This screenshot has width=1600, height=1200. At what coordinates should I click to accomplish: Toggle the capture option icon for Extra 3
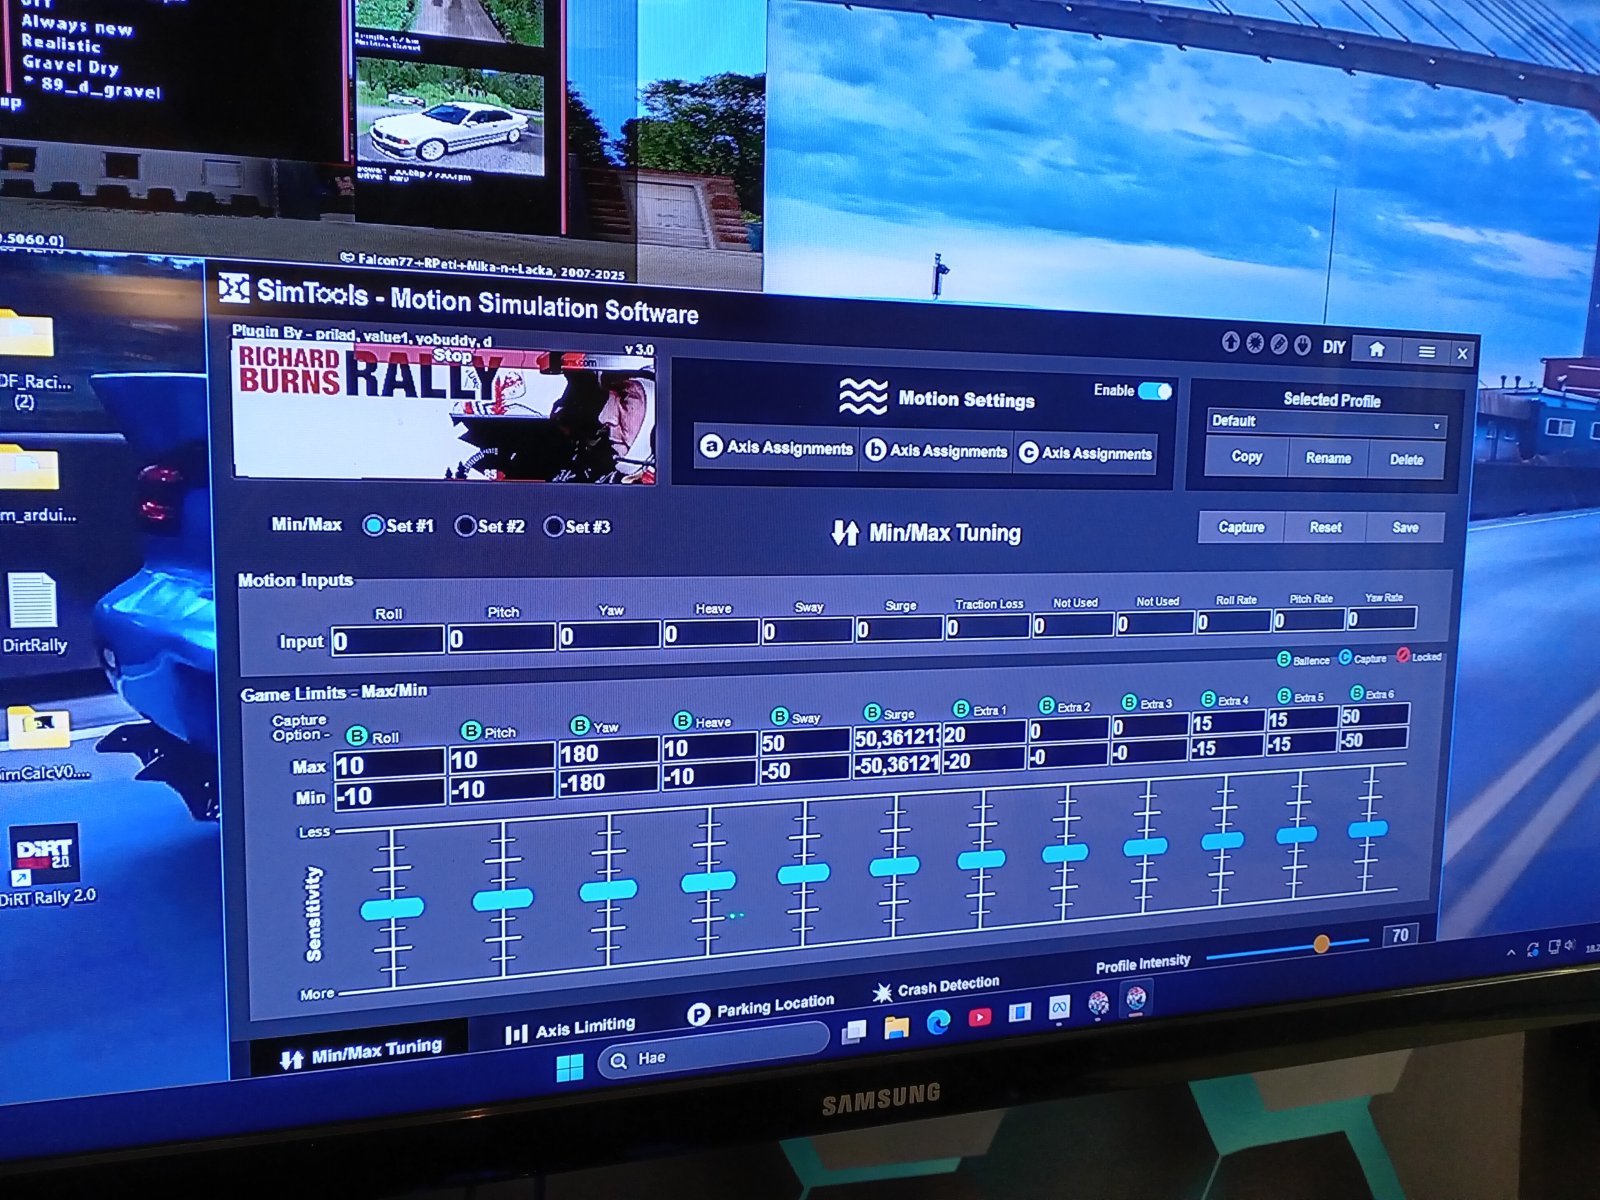click(1129, 701)
